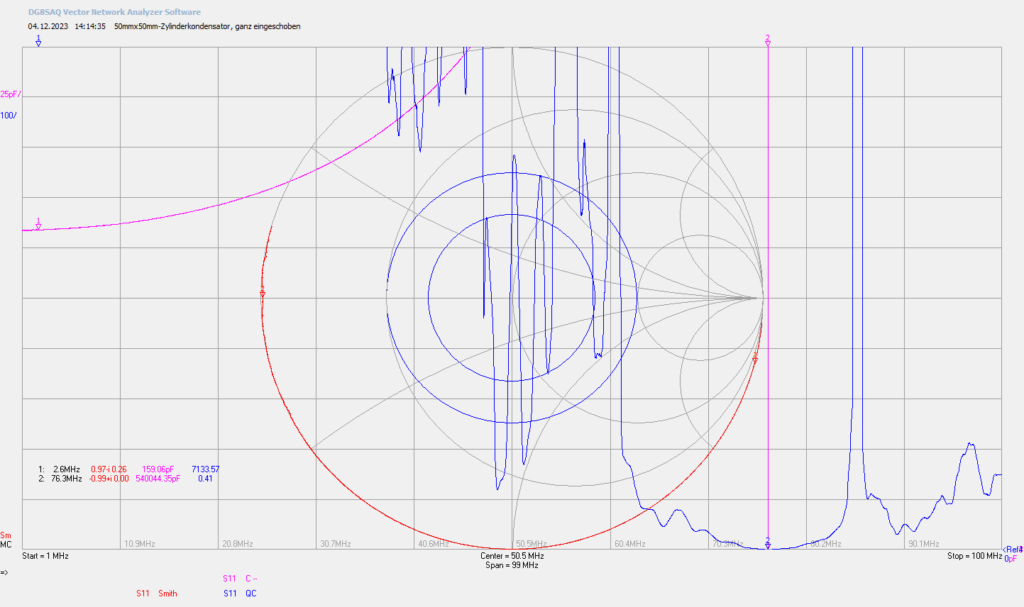The width and height of the screenshot is (1024, 607).
Task: Select magenta marker 2 at top of grid
Action: click(x=768, y=41)
